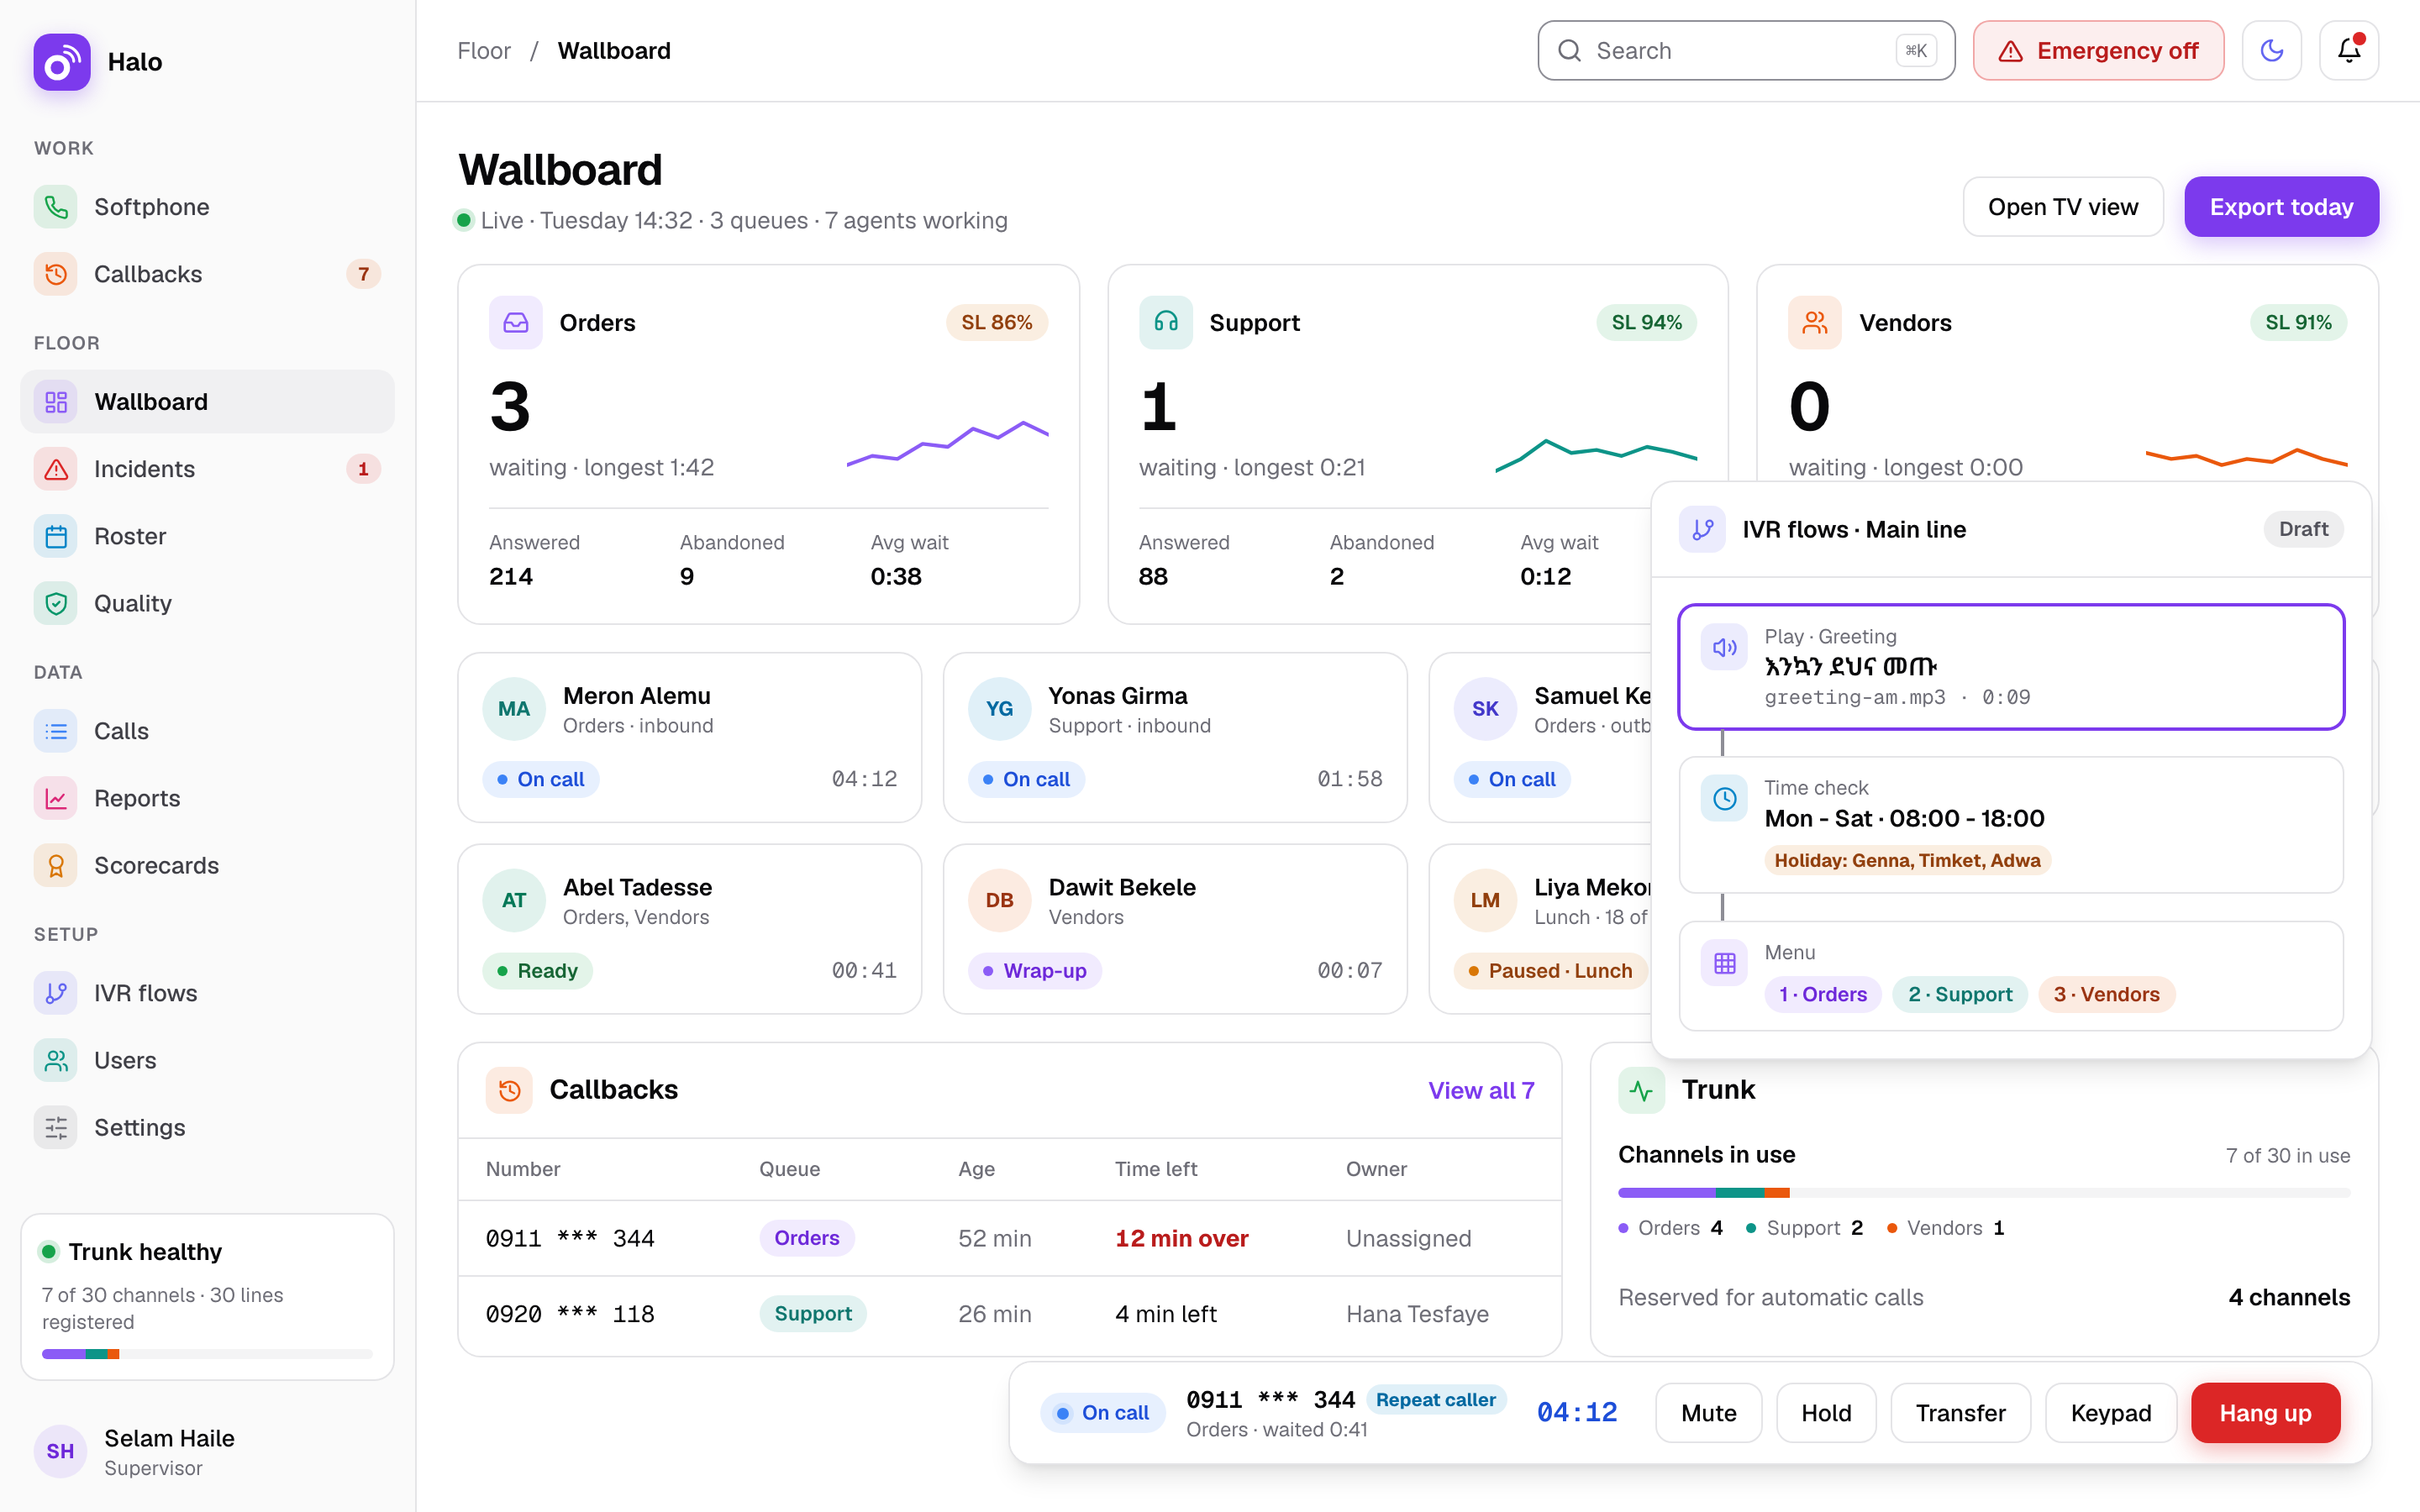Transfer the active call
The width and height of the screenshot is (2420, 1512).
coord(1960,1413)
